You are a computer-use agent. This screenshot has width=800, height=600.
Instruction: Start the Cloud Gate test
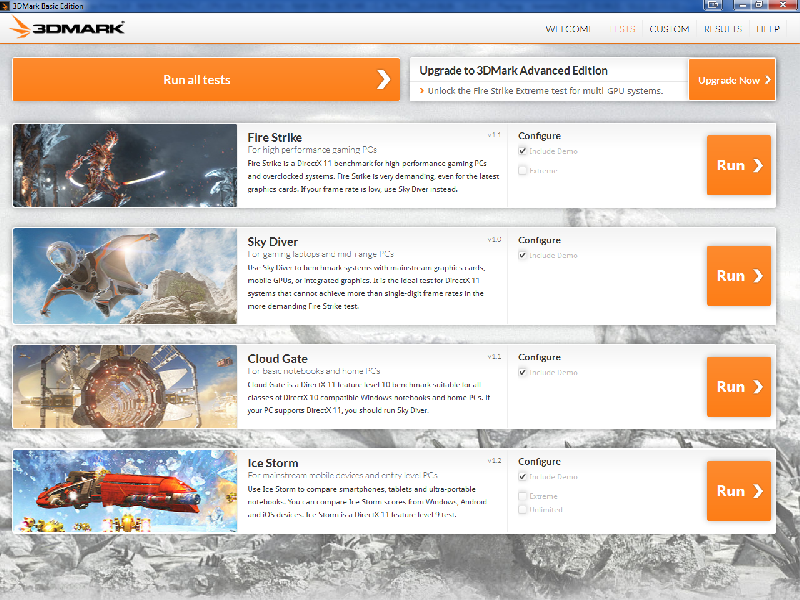point(739,387)
